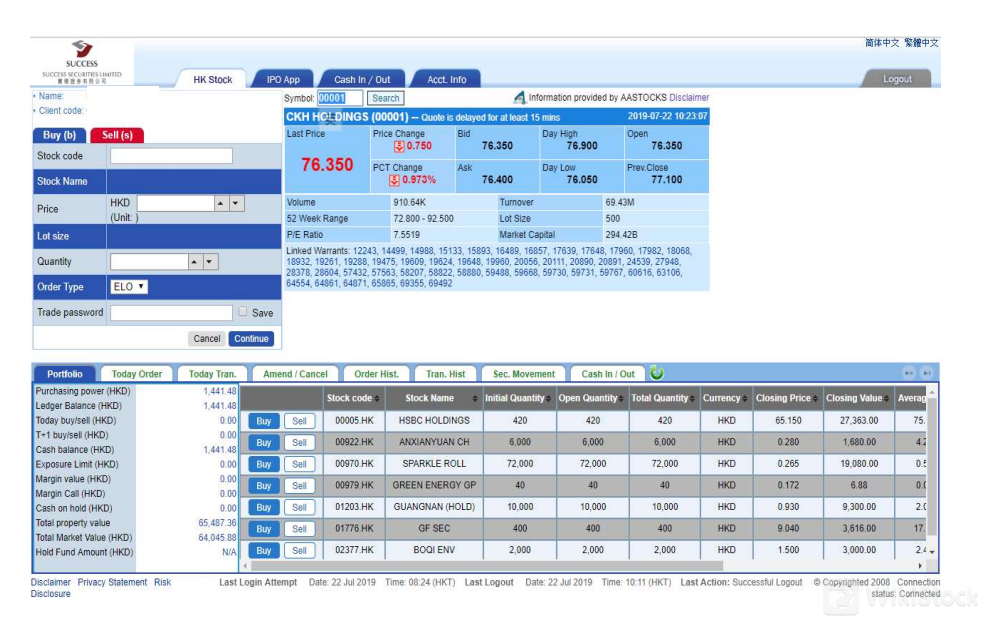Click the Stock code input field
The width and height of the screenshot is (988, 632).
pos(171,156)
